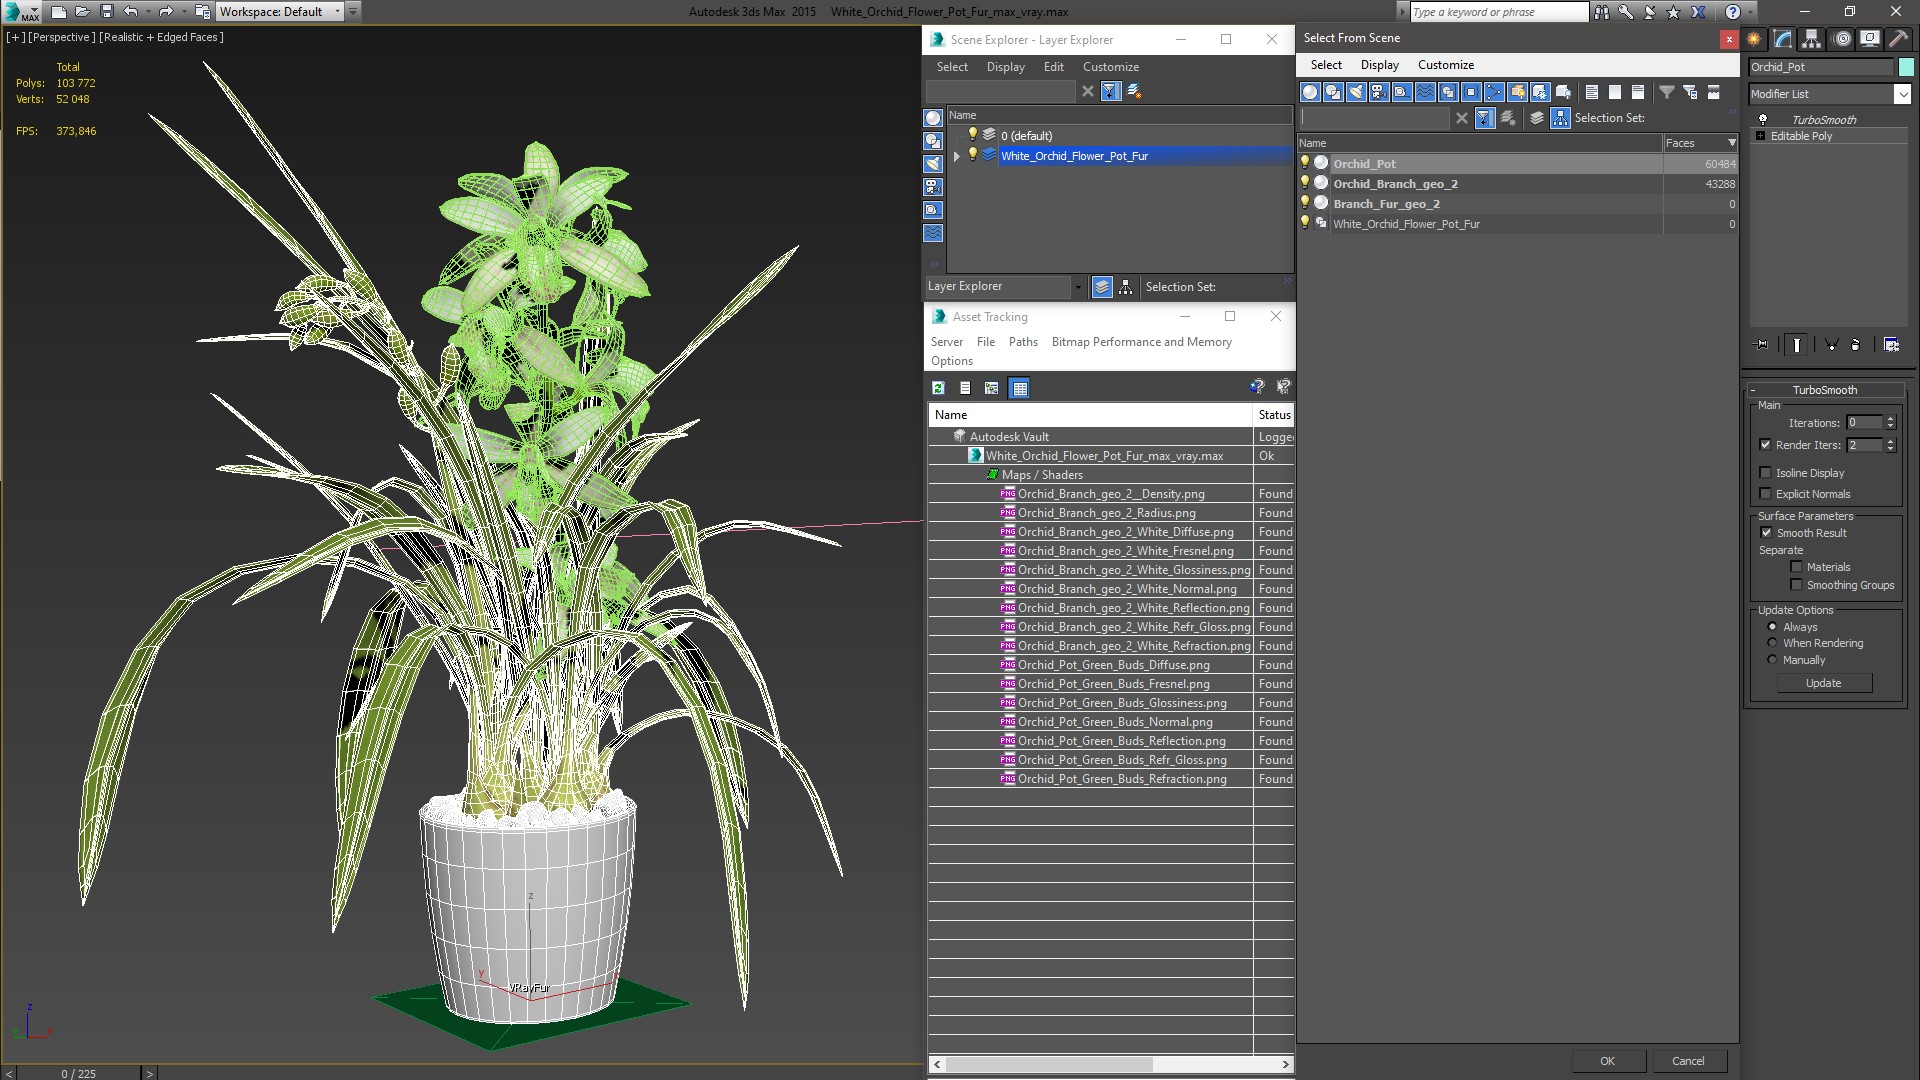1920x1080 pixels.
Task: Click Select Invert icon in Select From Scene
Action: click(x=1638, y=92)
